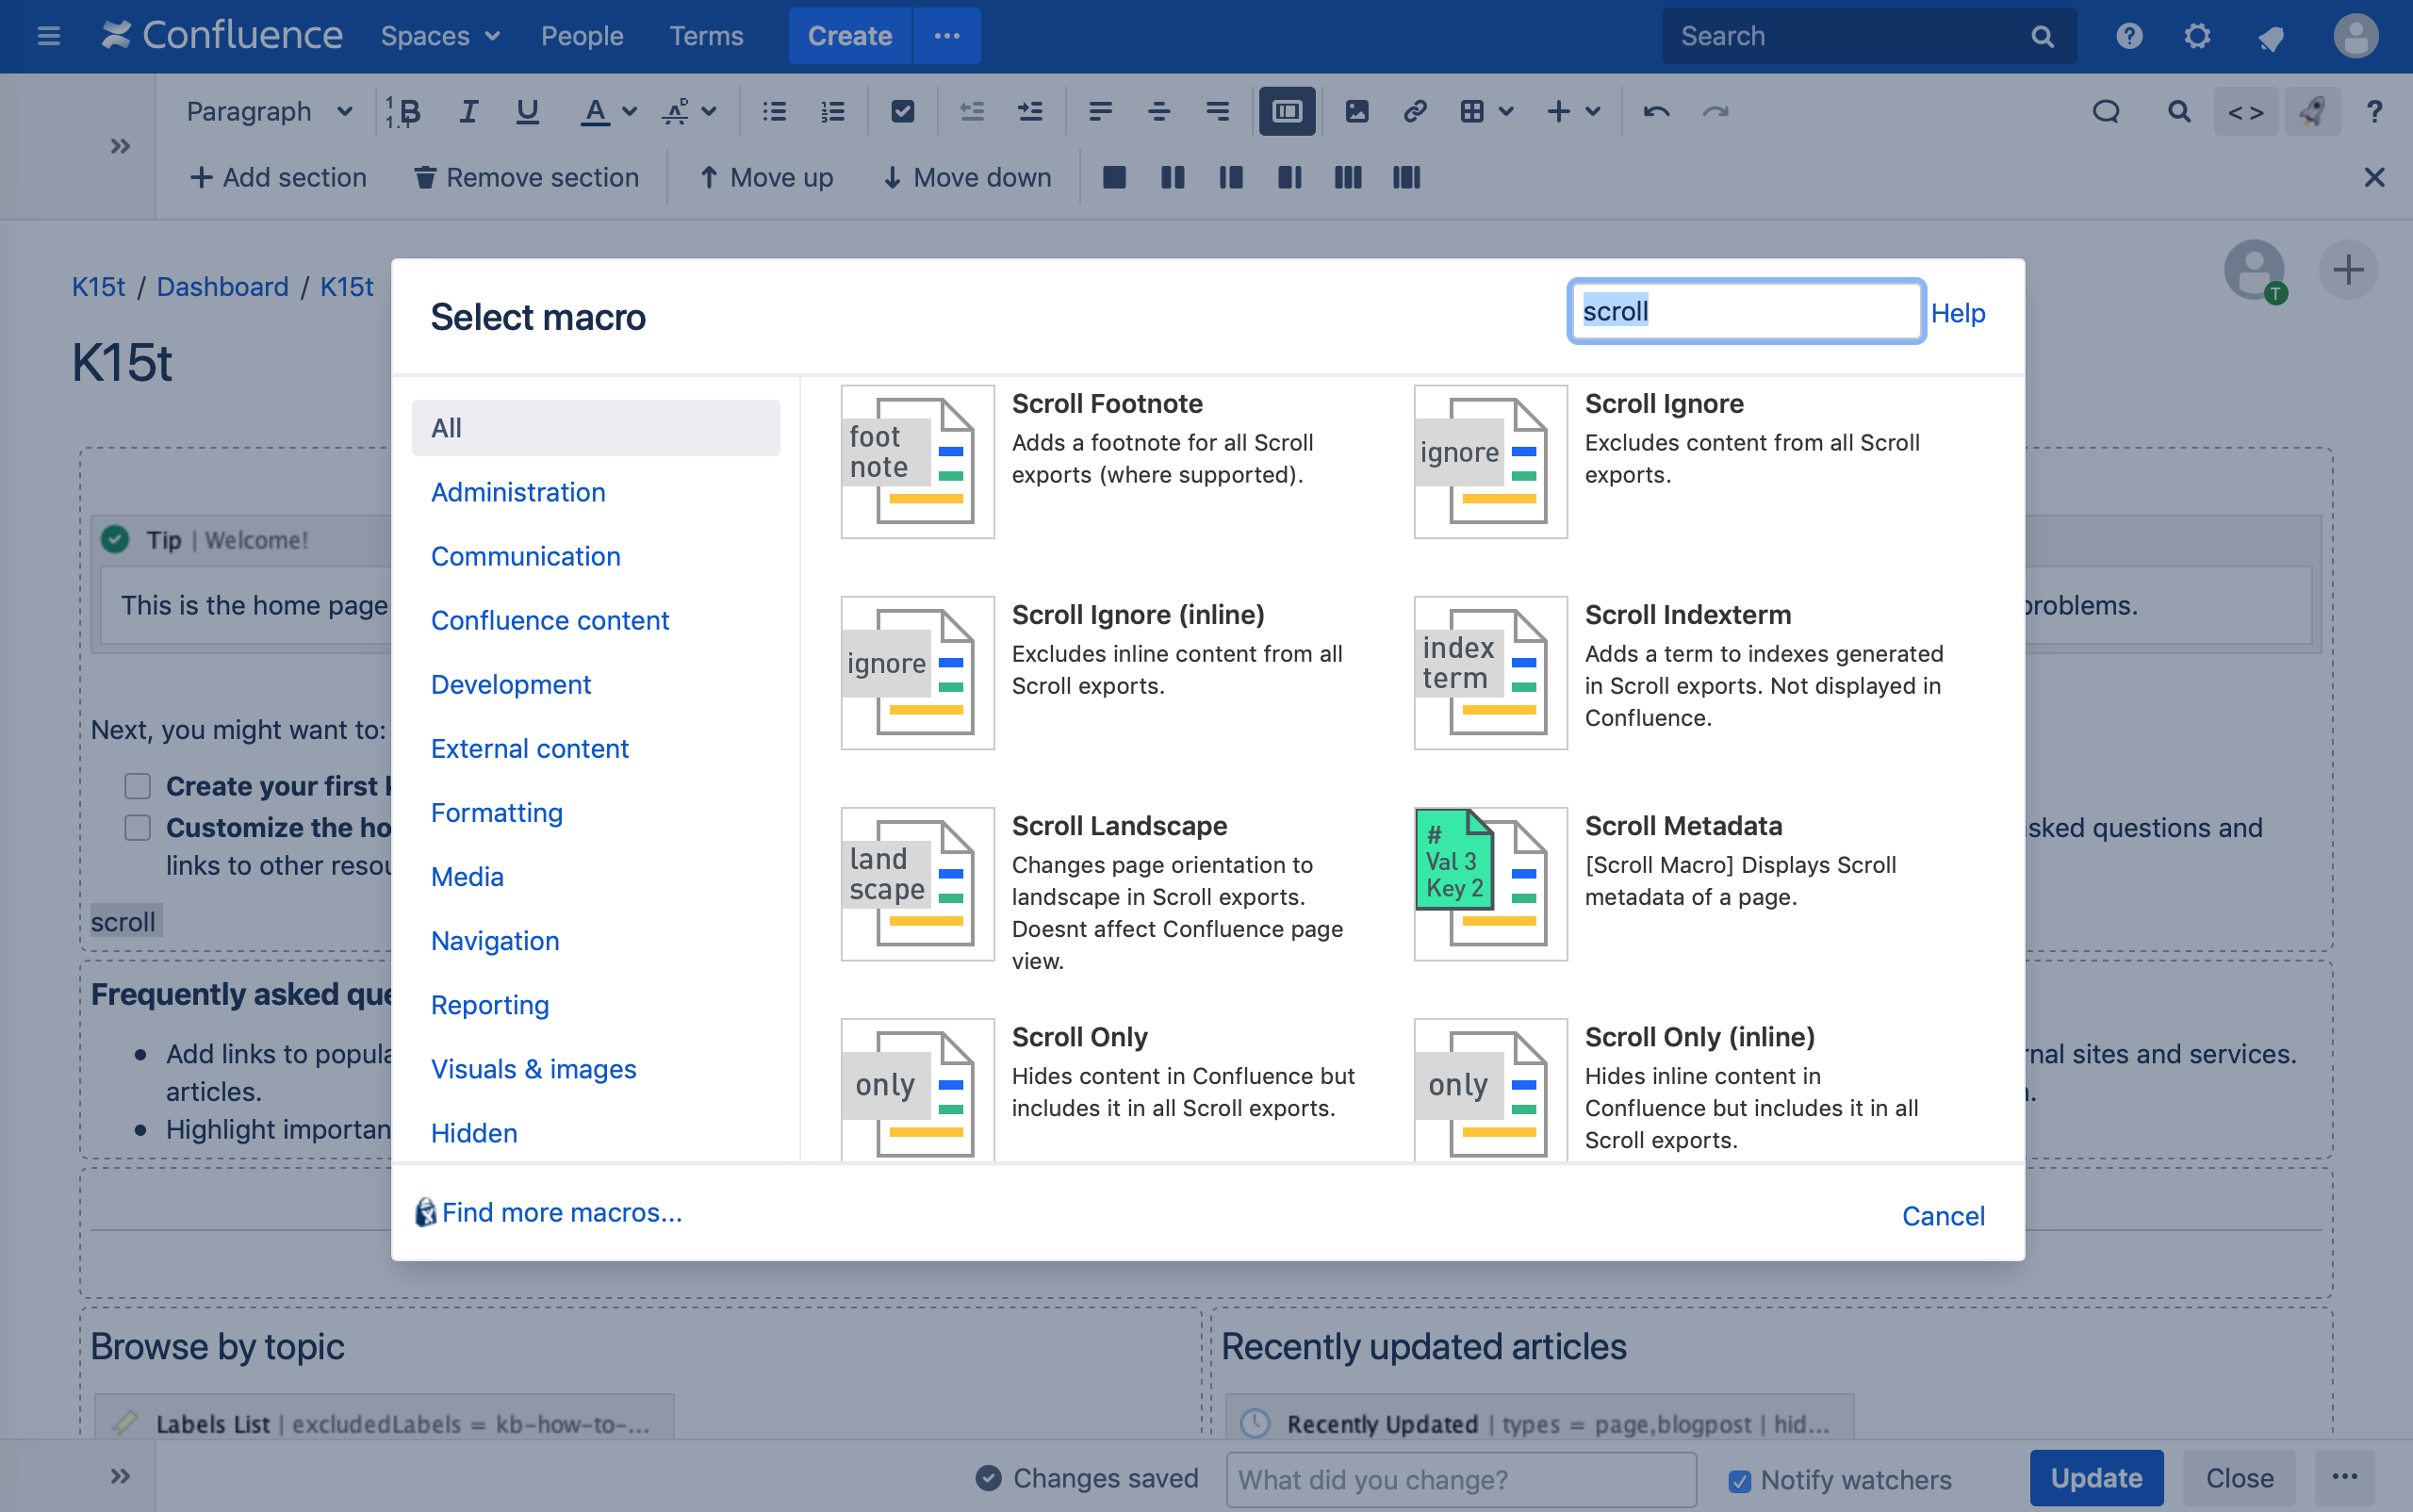Image resolution: width=2413 pixels, height=1512 pixels.
Task: Apply italic formatting
Action: (468, 111)
